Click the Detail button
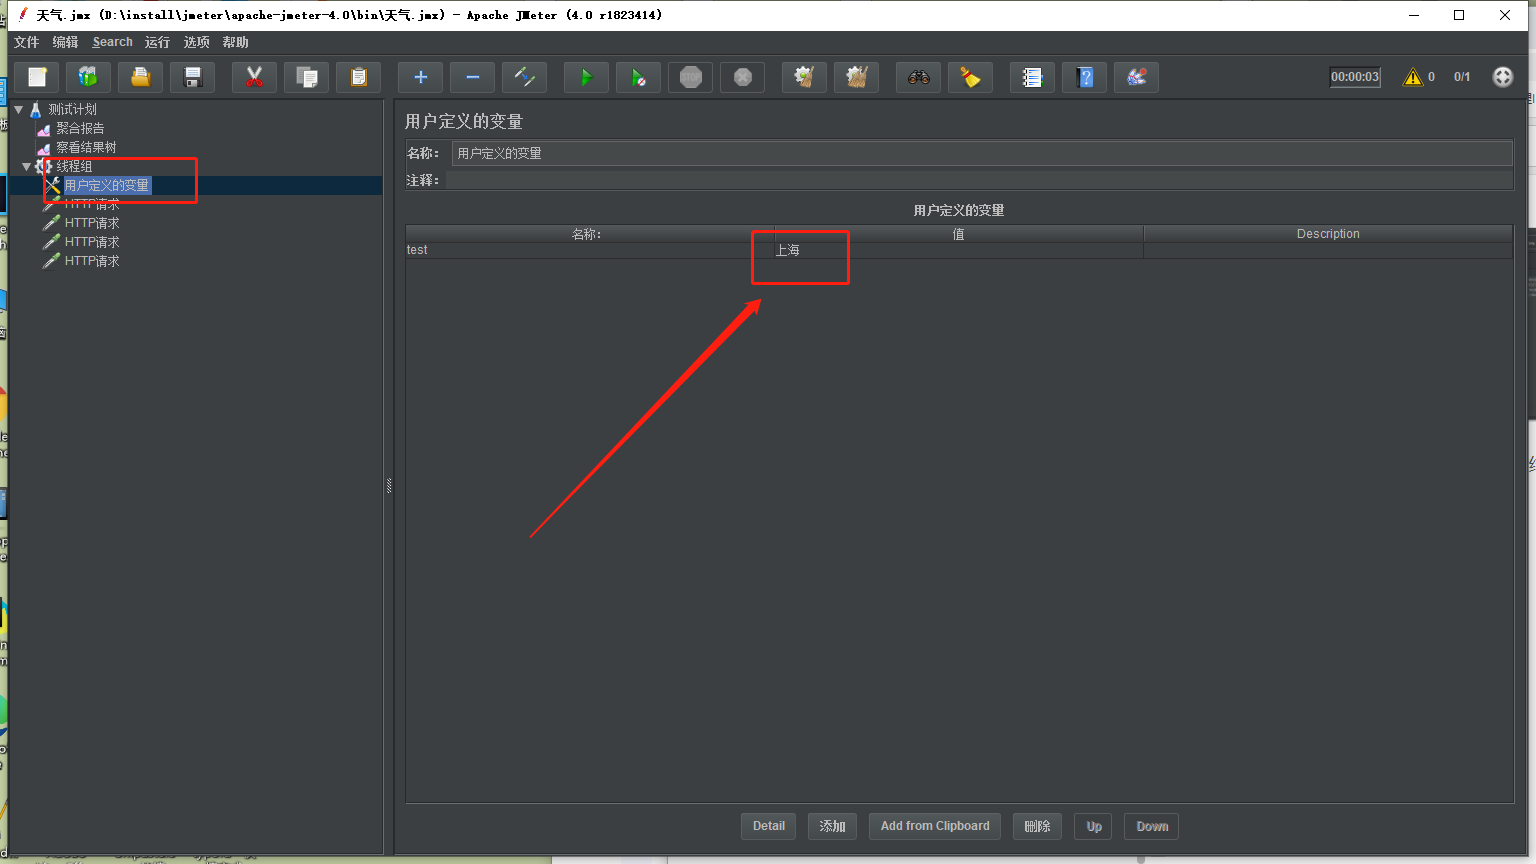This screenshot has height=864, width=1536. point(769,826)
